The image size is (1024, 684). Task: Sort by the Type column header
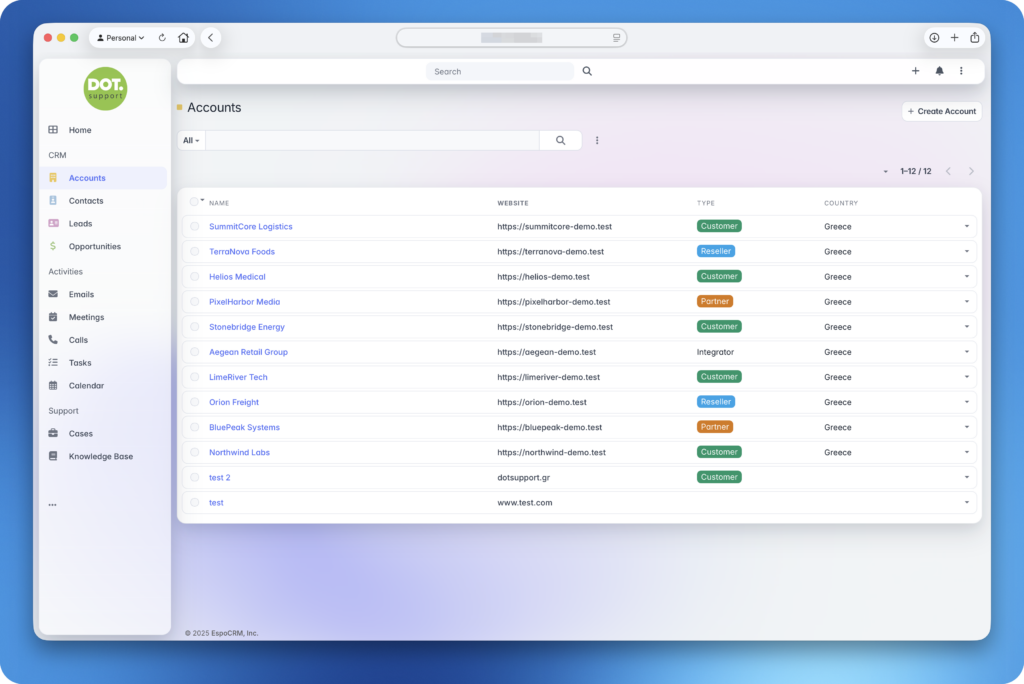[x=706, y=203]
